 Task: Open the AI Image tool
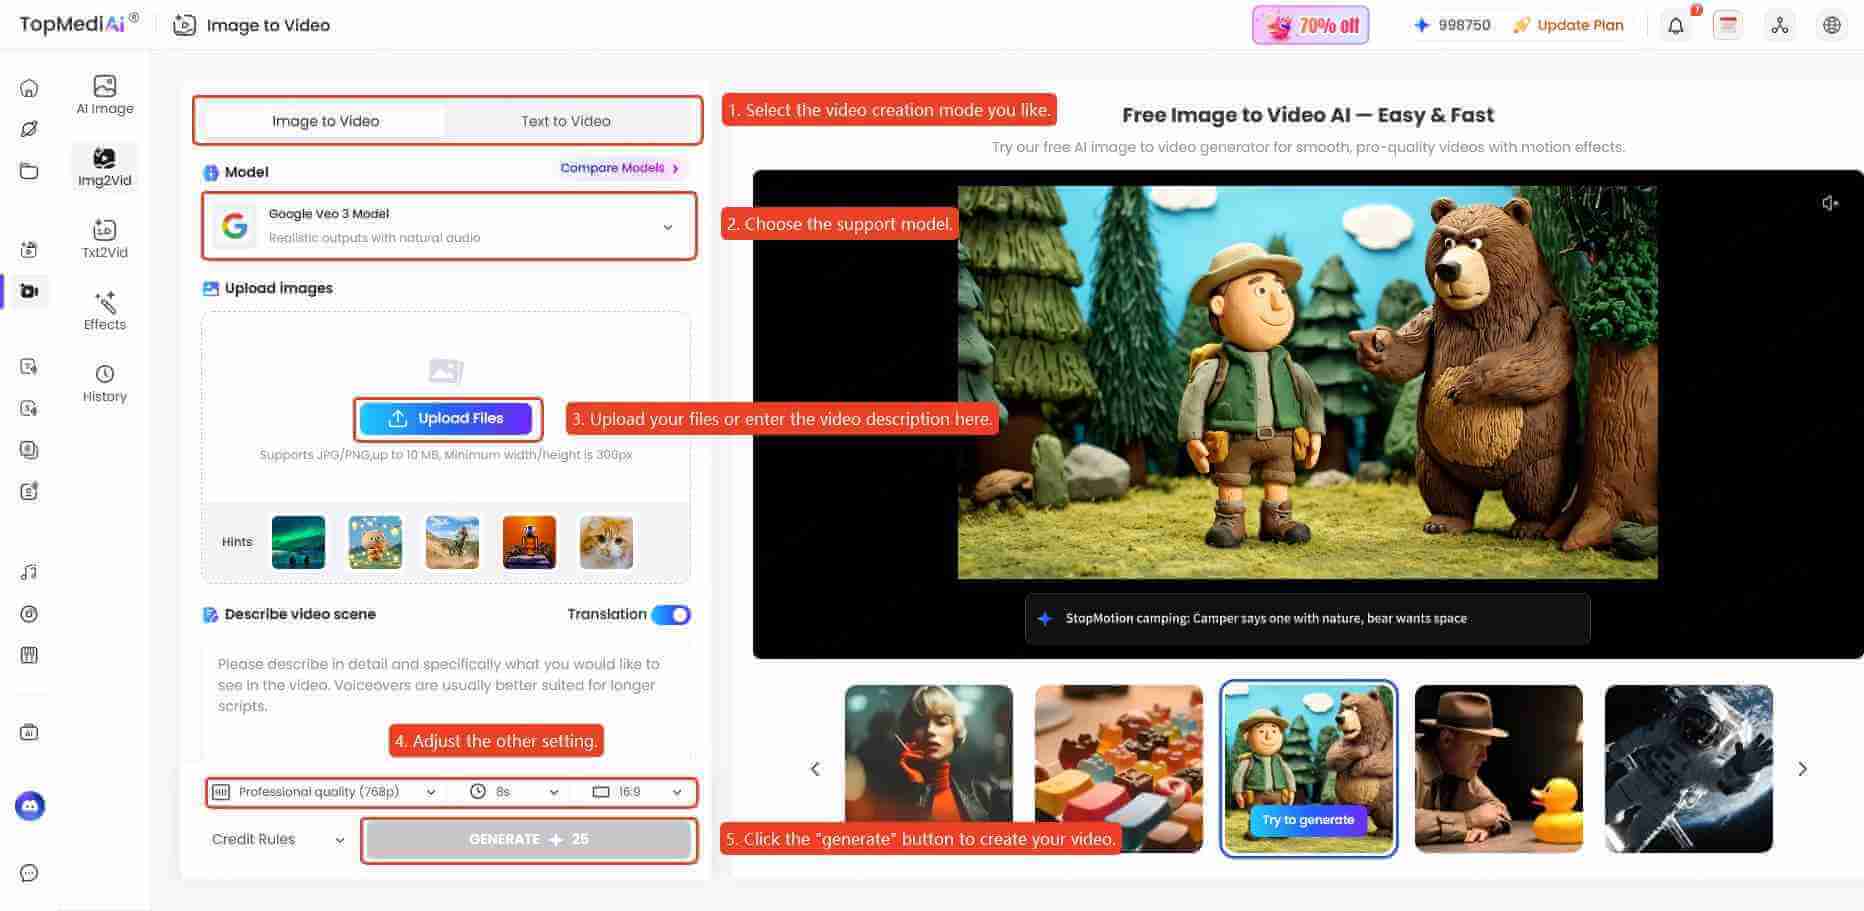104,95
